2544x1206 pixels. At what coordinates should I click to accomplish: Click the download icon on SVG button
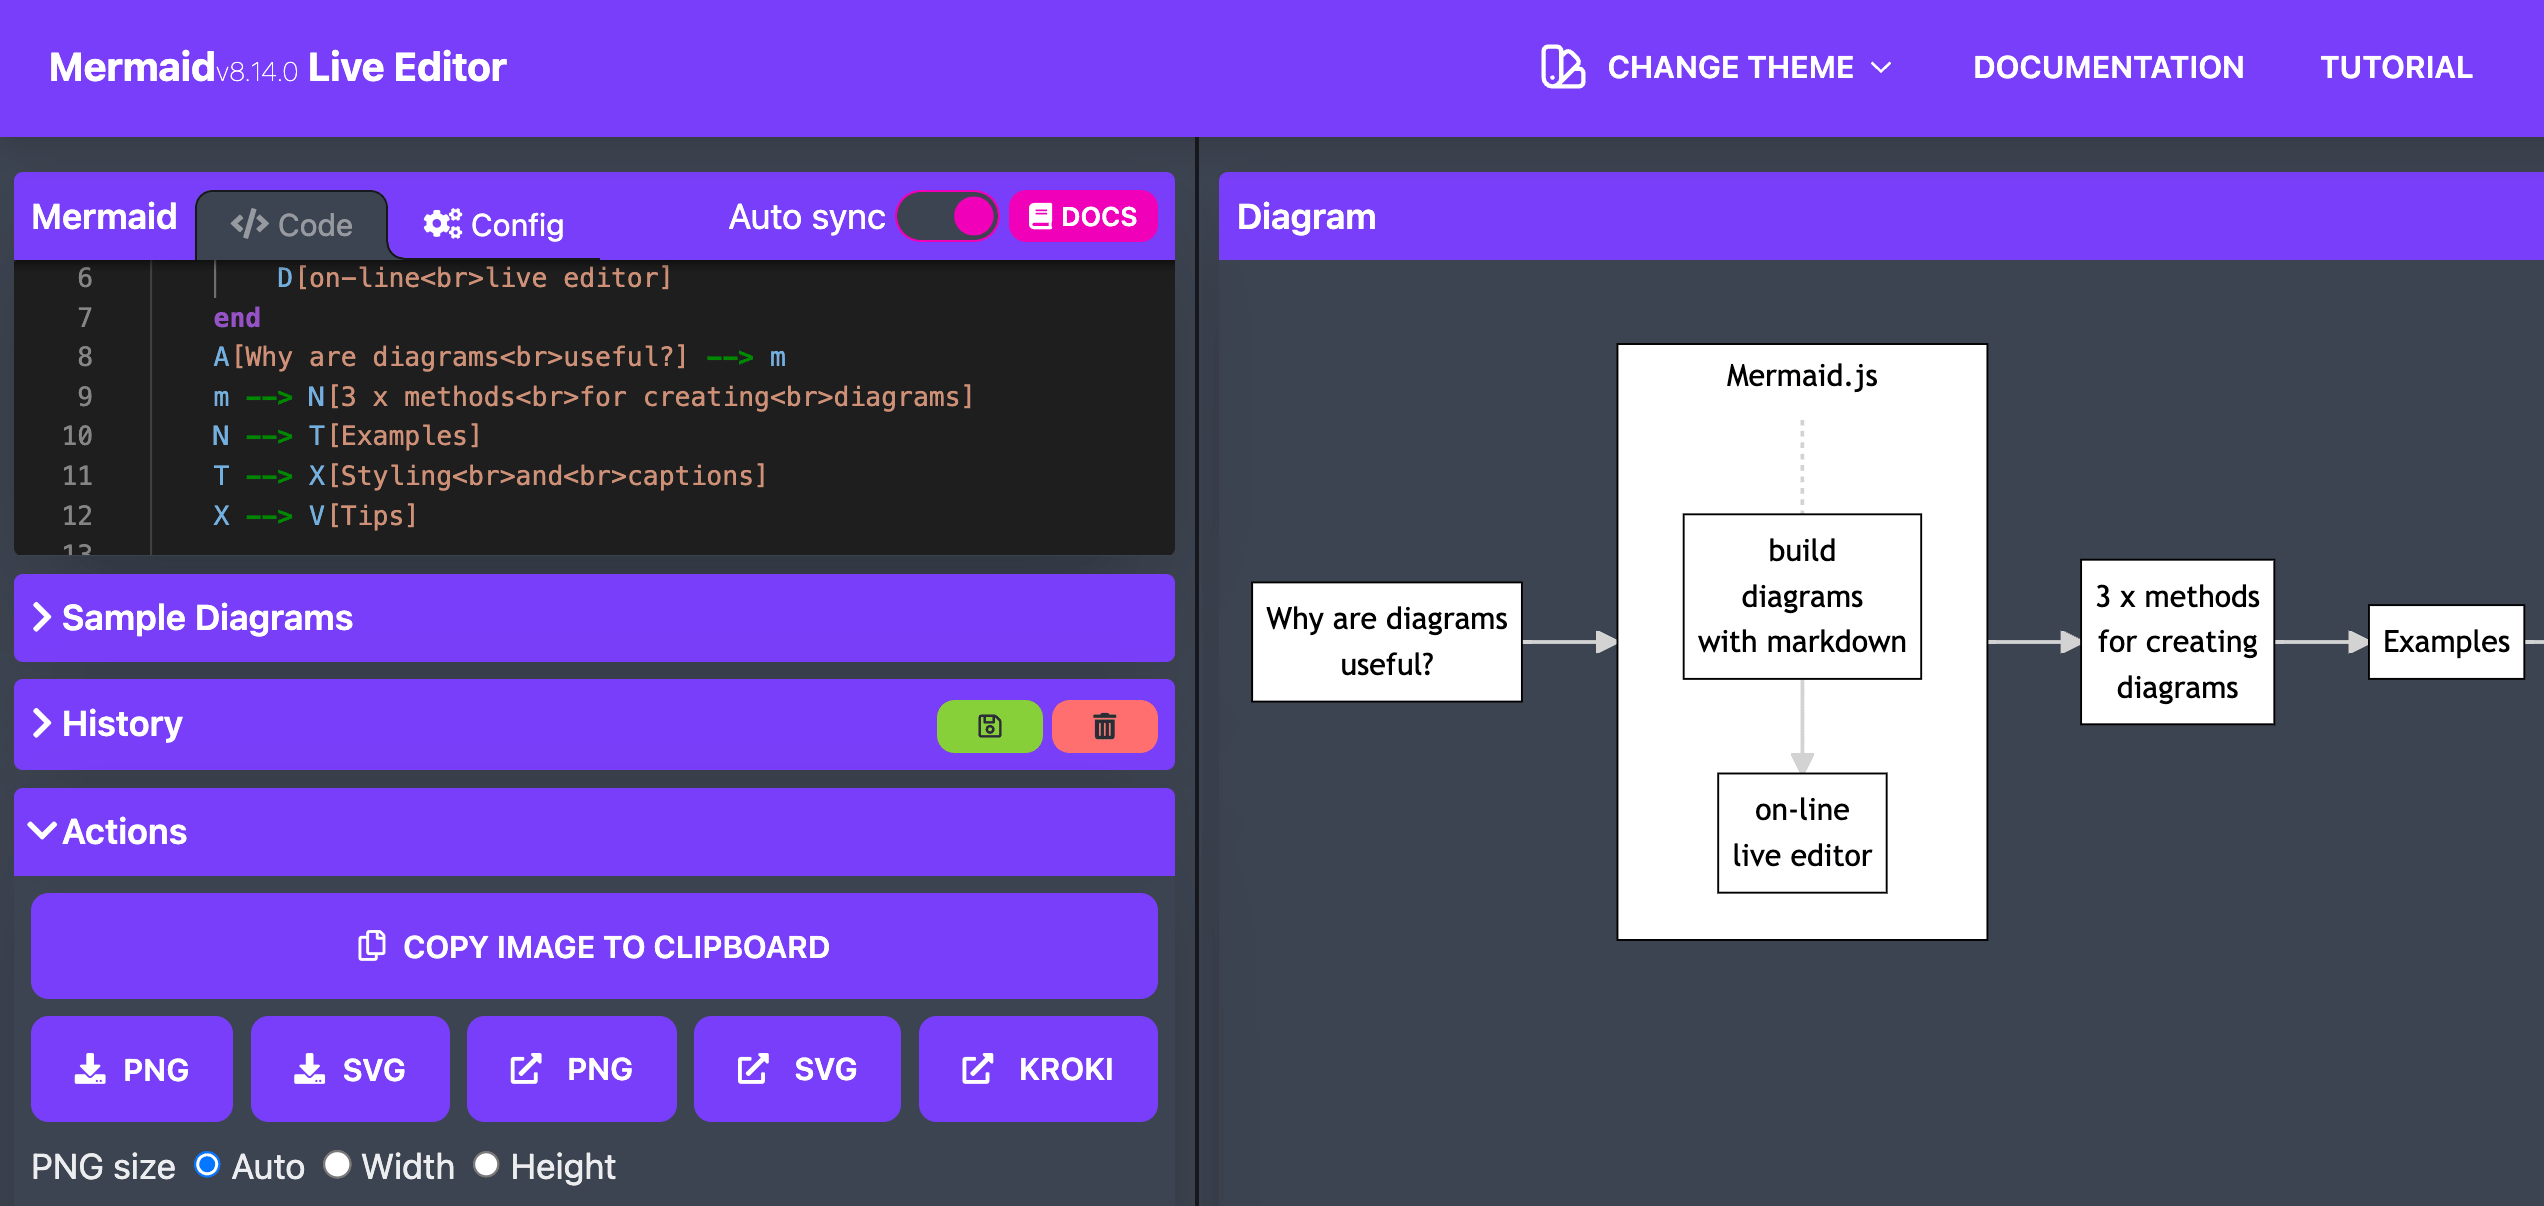point(309,1069)
